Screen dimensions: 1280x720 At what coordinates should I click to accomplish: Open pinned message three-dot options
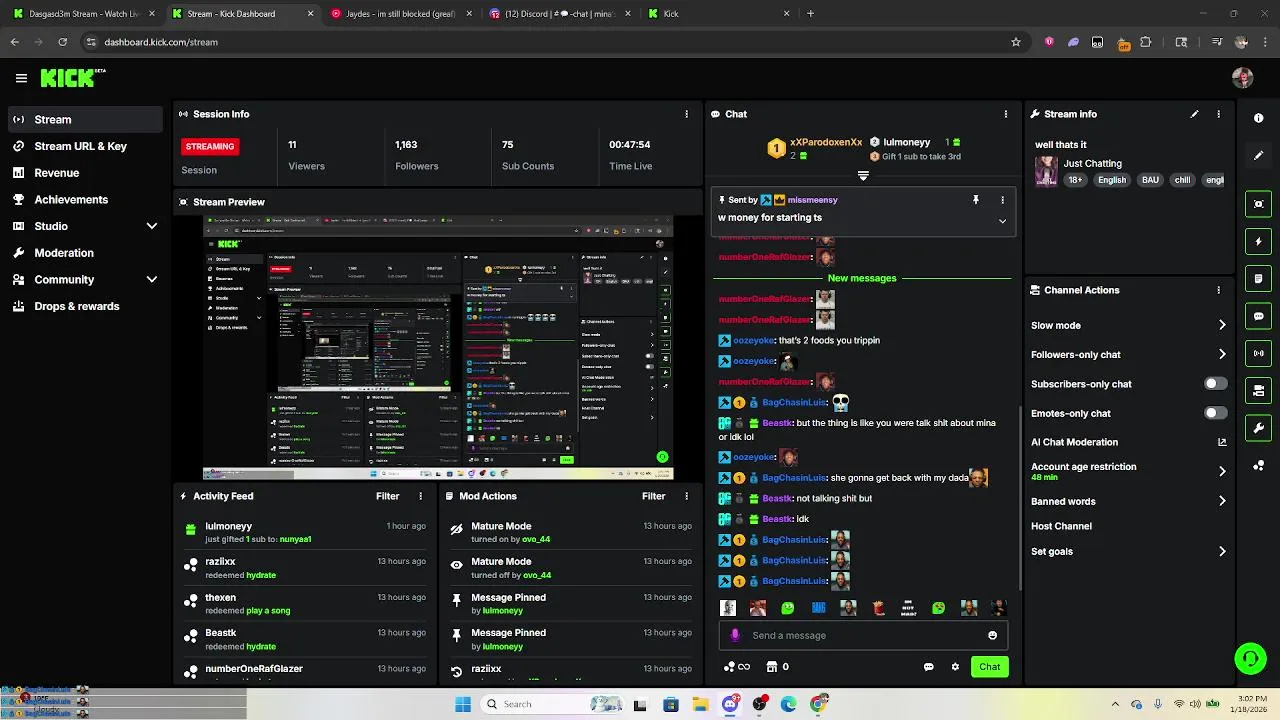point(1003,200)
